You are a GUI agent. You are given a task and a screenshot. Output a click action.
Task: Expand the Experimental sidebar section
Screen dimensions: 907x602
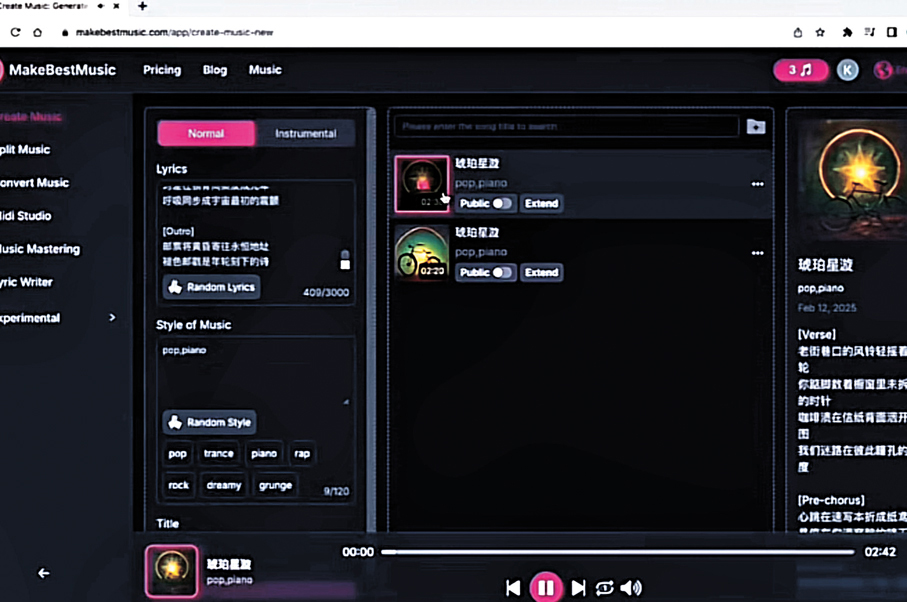[x=112, y=317]
